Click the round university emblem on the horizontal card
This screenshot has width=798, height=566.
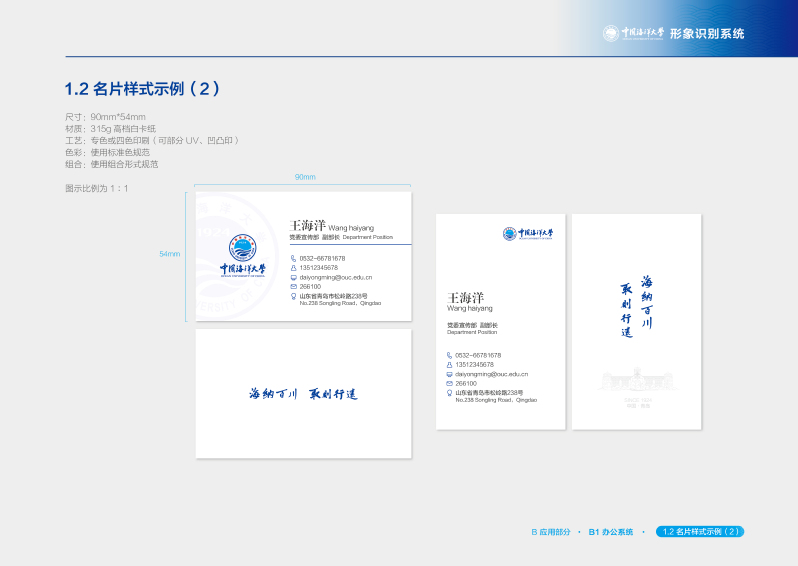[242, 247]
